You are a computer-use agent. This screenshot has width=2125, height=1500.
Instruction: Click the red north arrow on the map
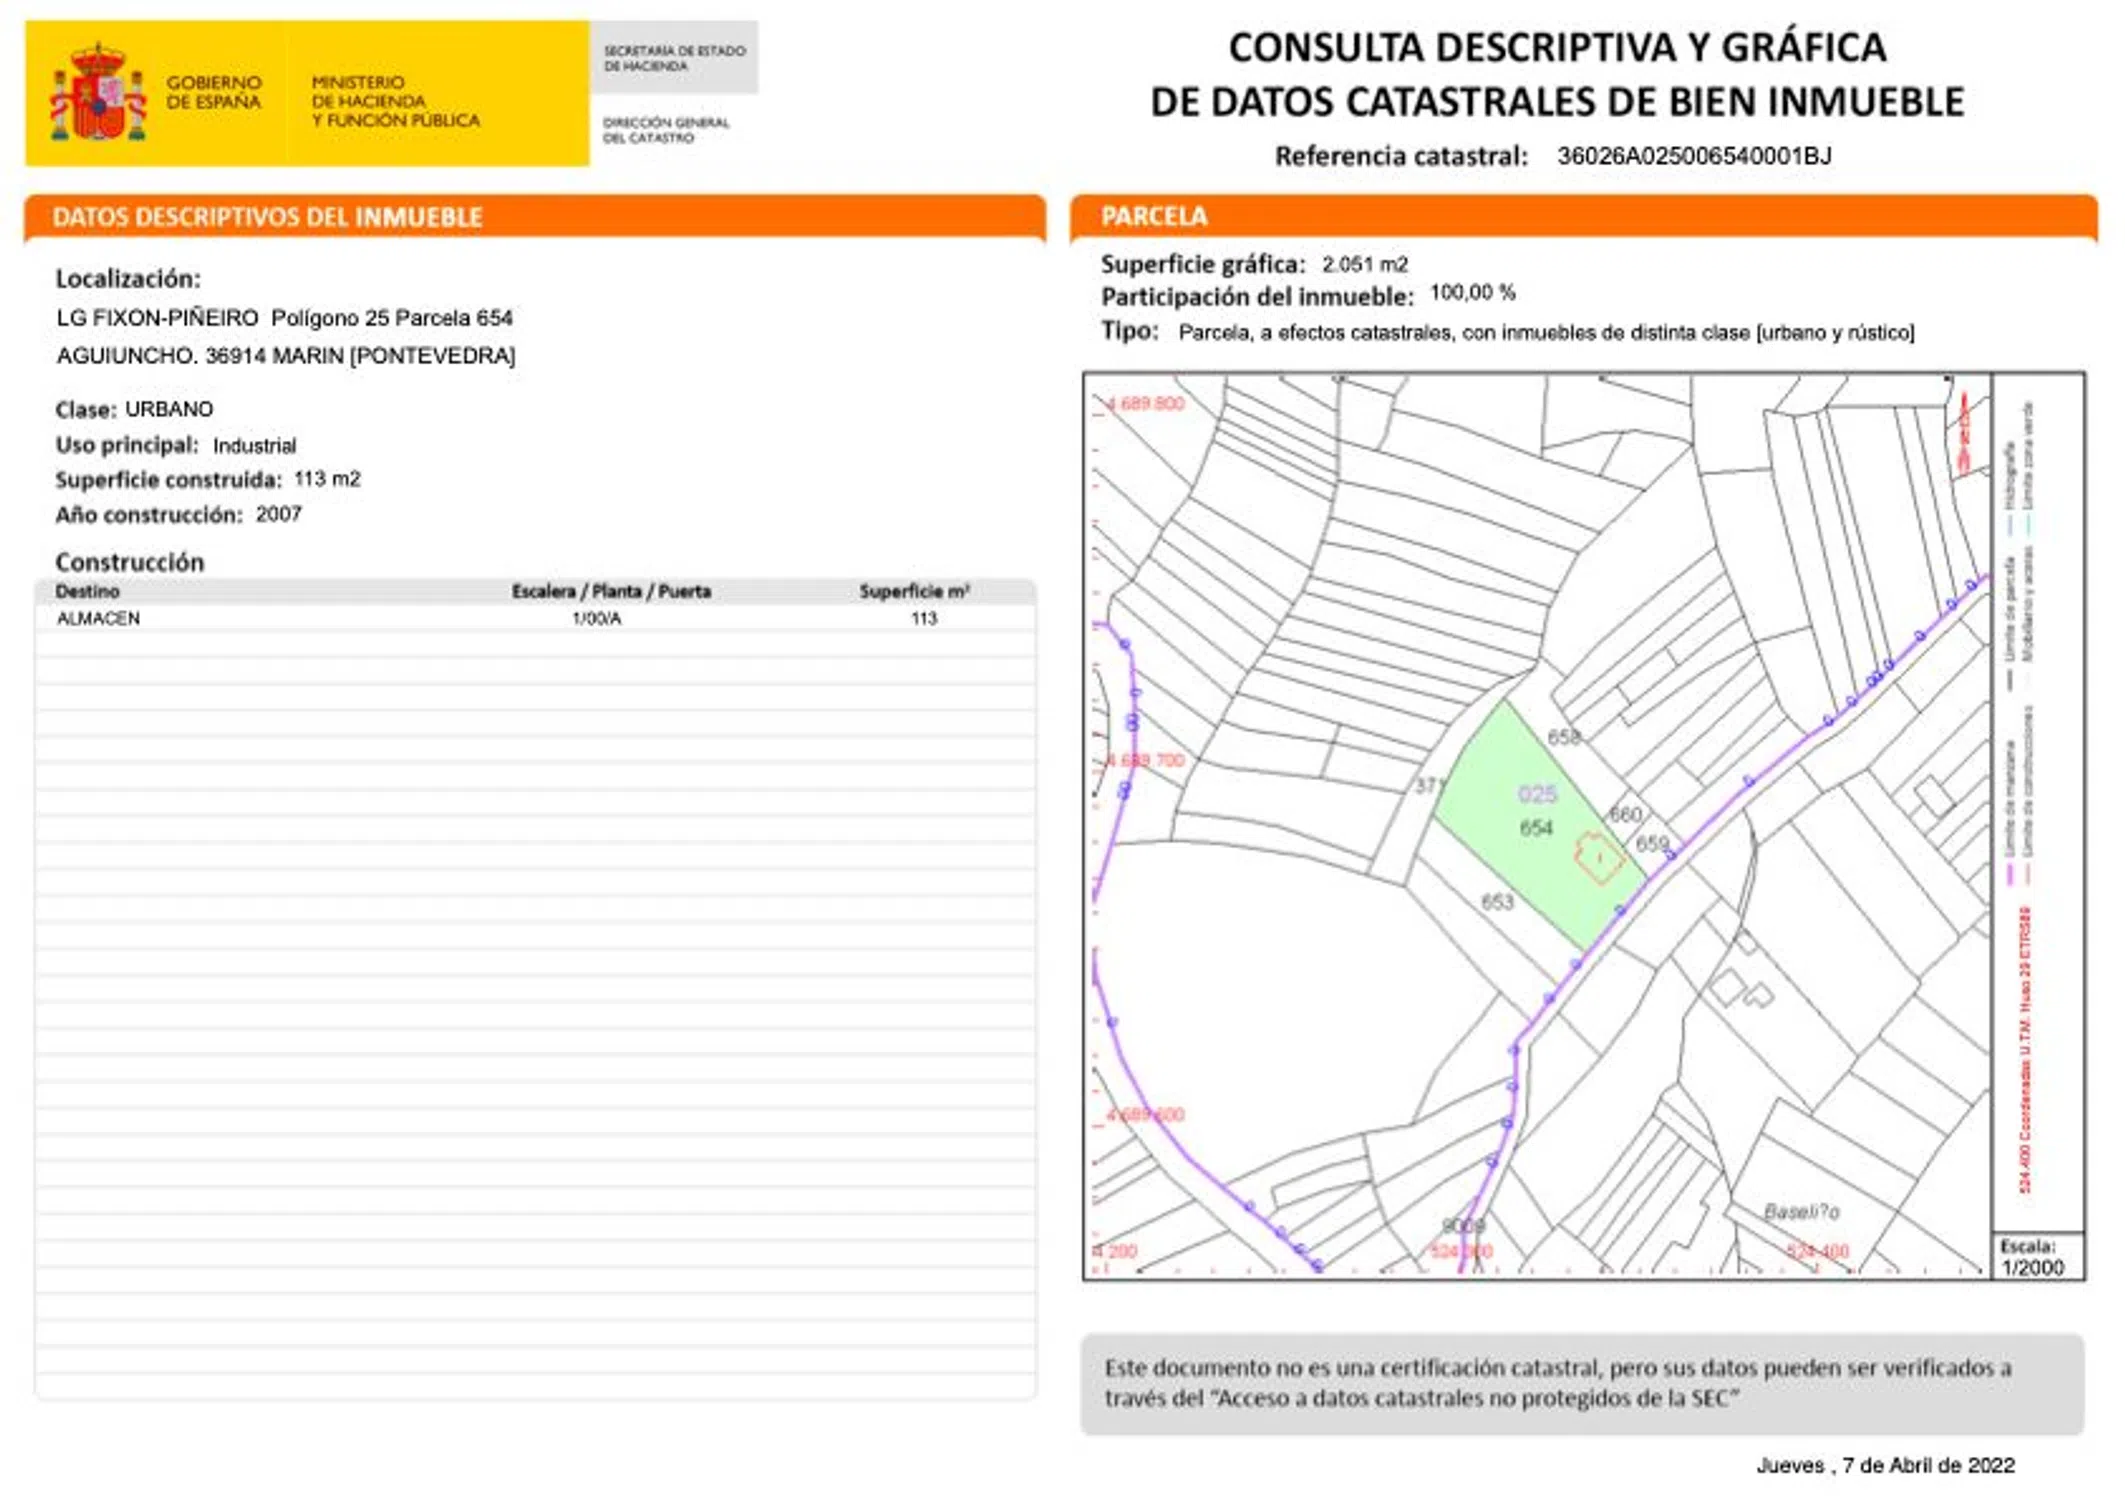pos(1963,433)
